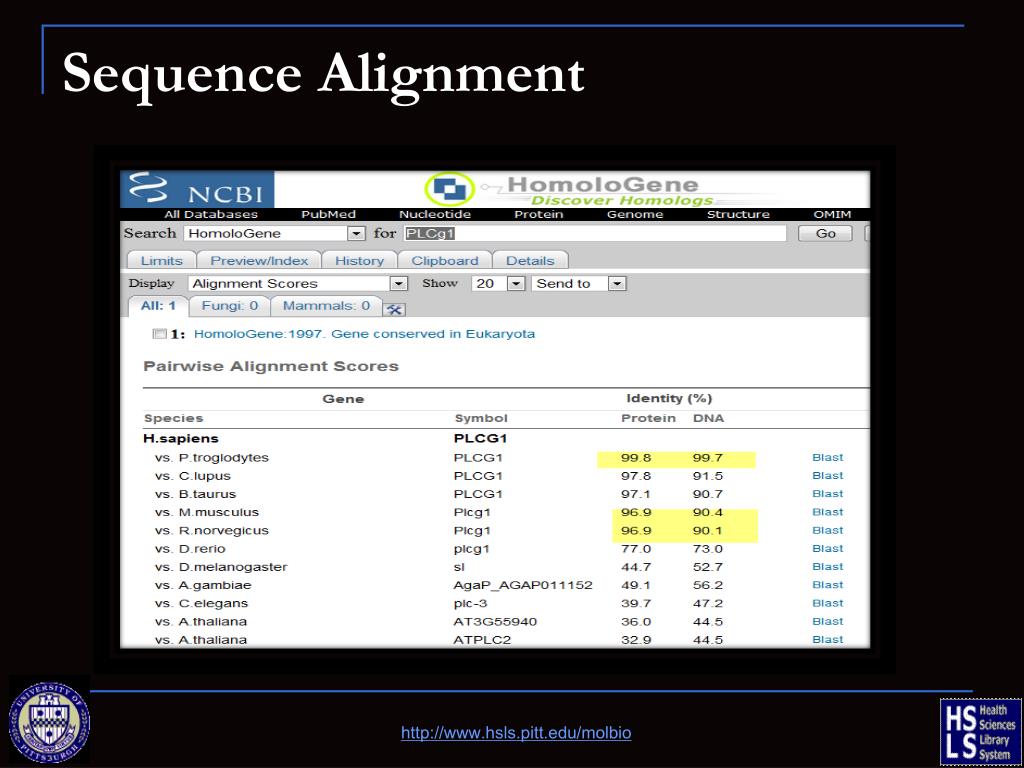
Task: Switch to the Limits tab
Action: click(x=161, y=261)
